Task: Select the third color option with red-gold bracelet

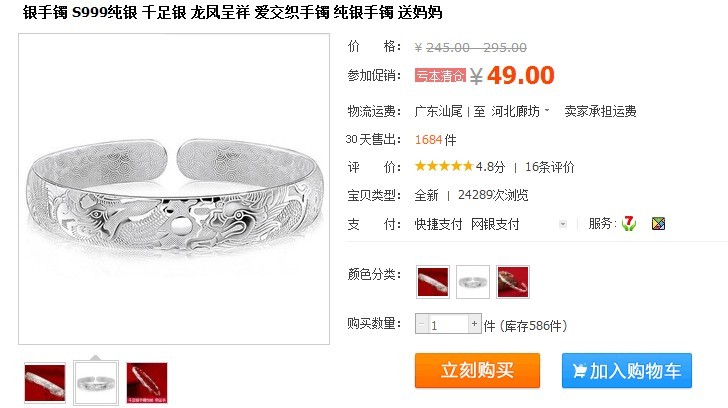Action: click(513, 282)
